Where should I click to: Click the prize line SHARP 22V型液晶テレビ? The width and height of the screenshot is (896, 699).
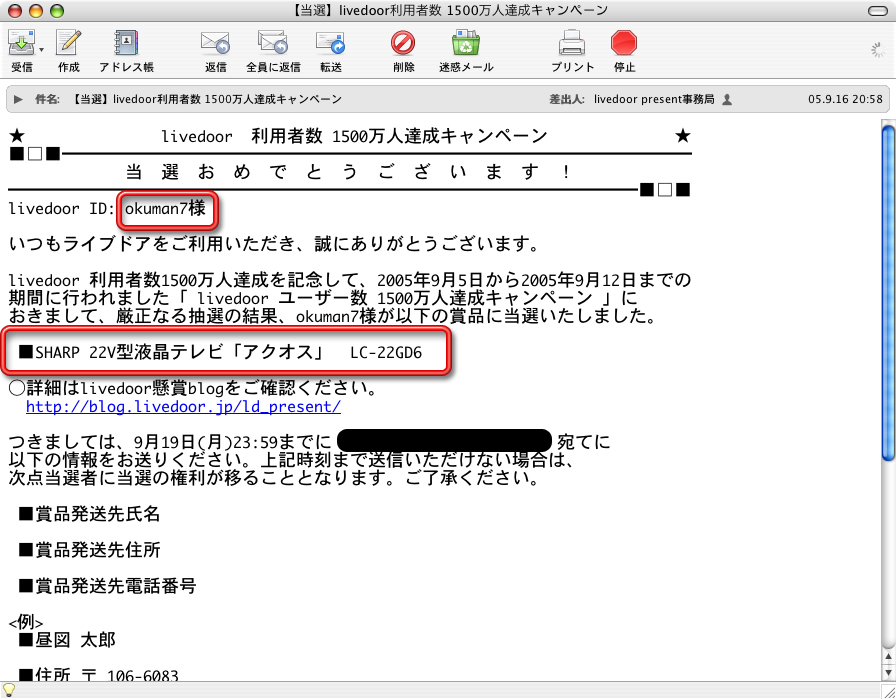(x=220, y=352)
